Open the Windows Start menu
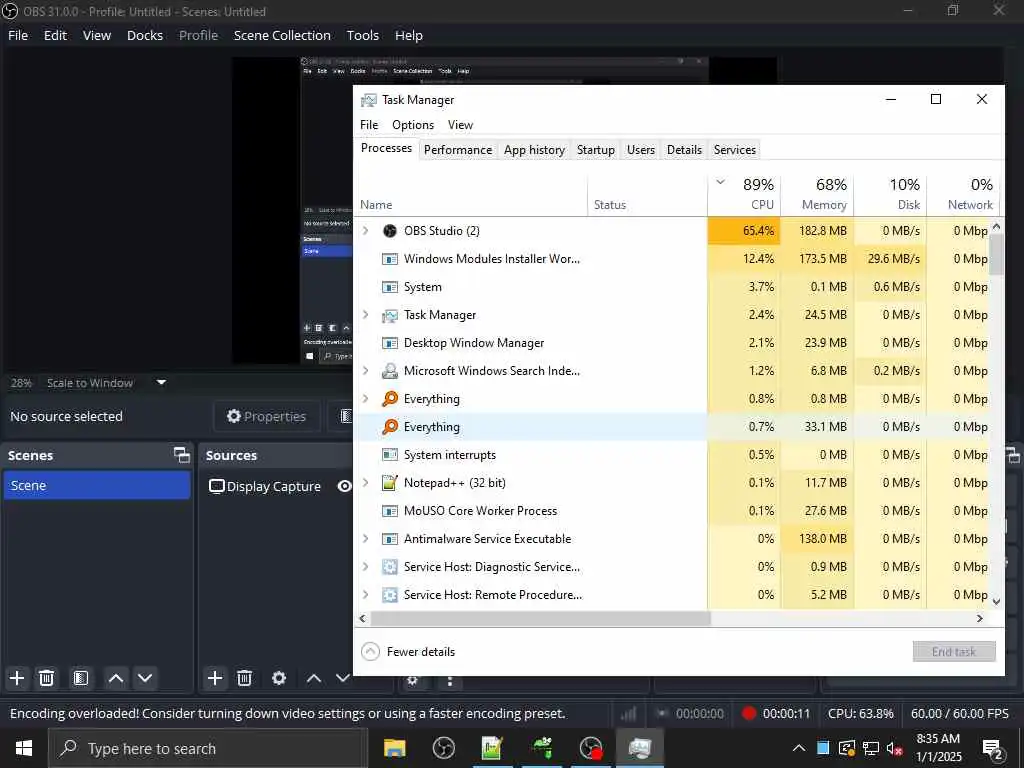This screenshot has height=768, width=1024. pos(24,748)
